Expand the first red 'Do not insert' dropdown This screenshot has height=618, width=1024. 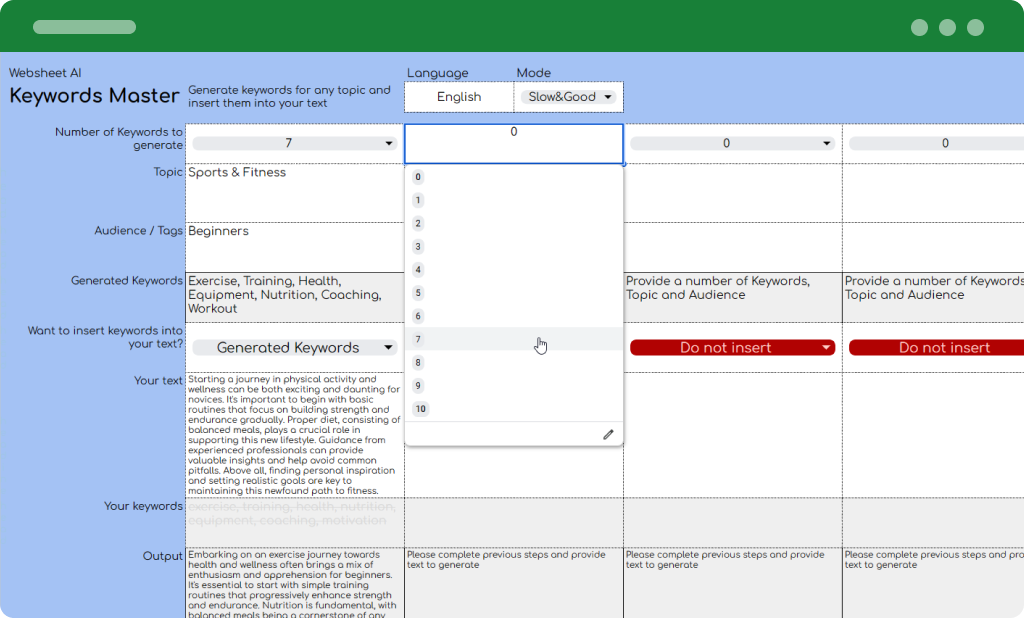(x=732, y=347)
